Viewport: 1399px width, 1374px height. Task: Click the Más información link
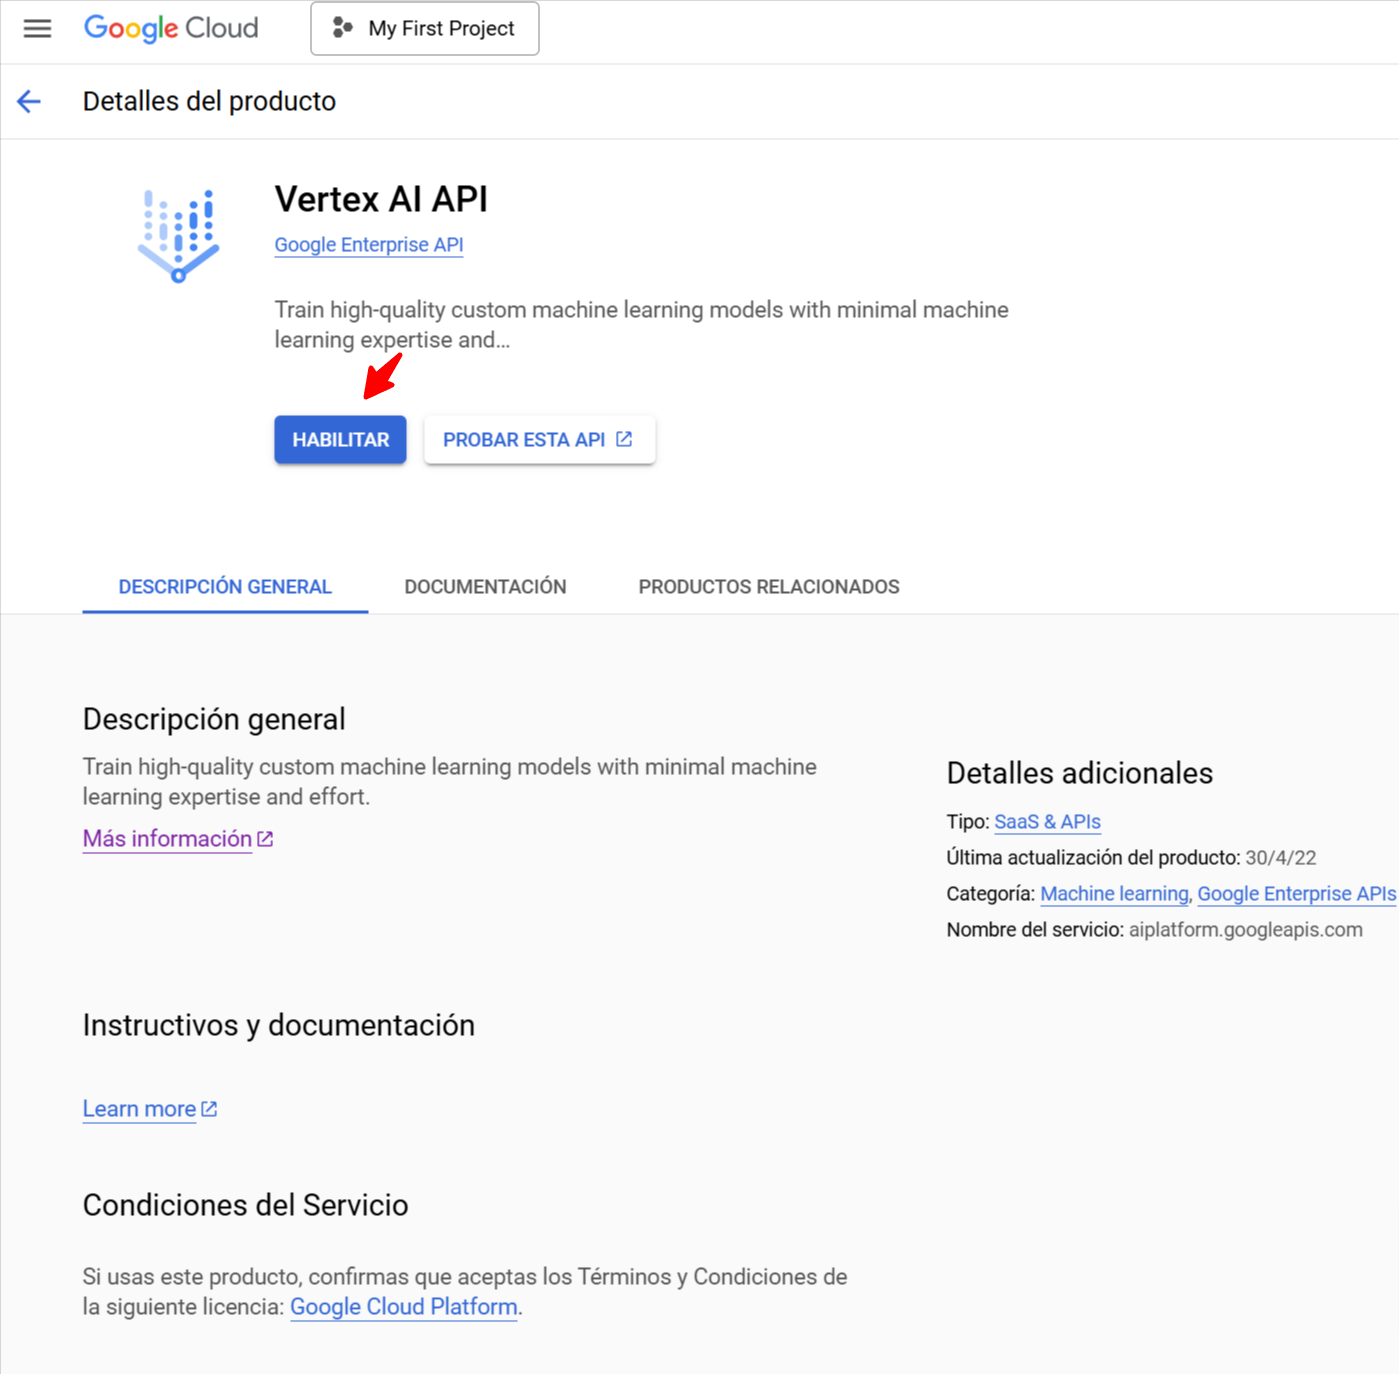click(167, 839)
